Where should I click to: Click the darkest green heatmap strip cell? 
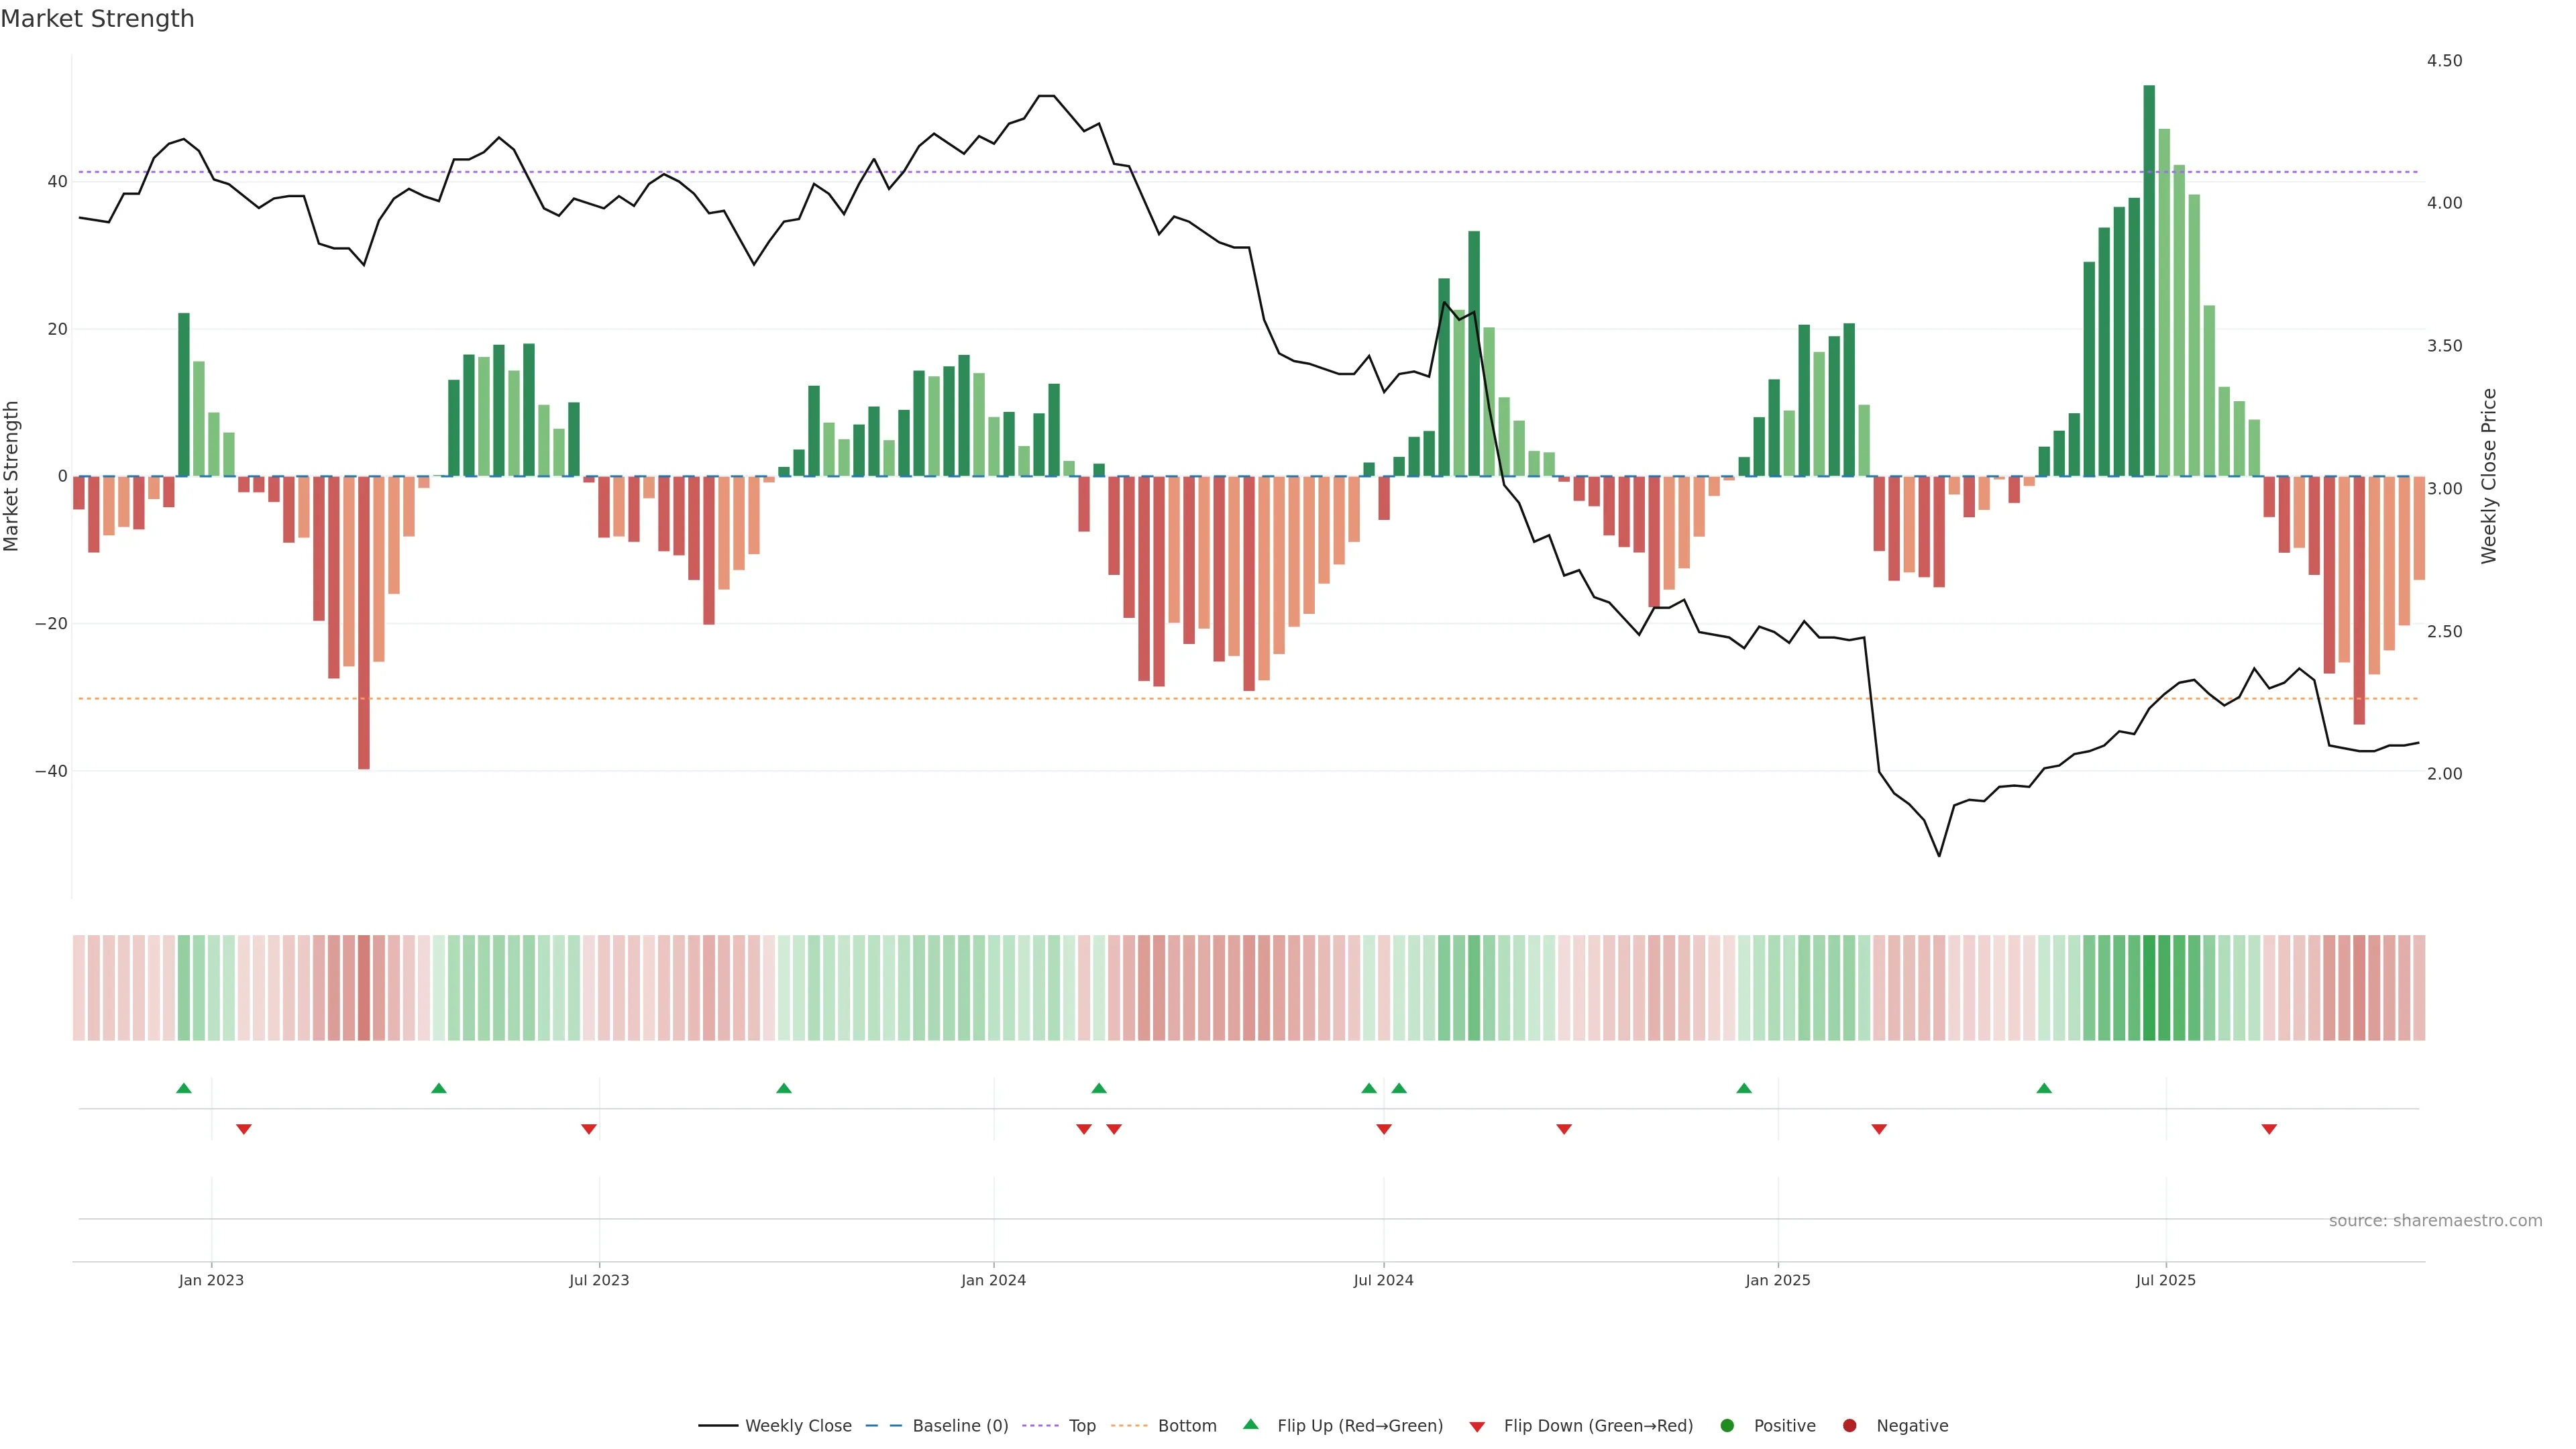(2149, 988)
